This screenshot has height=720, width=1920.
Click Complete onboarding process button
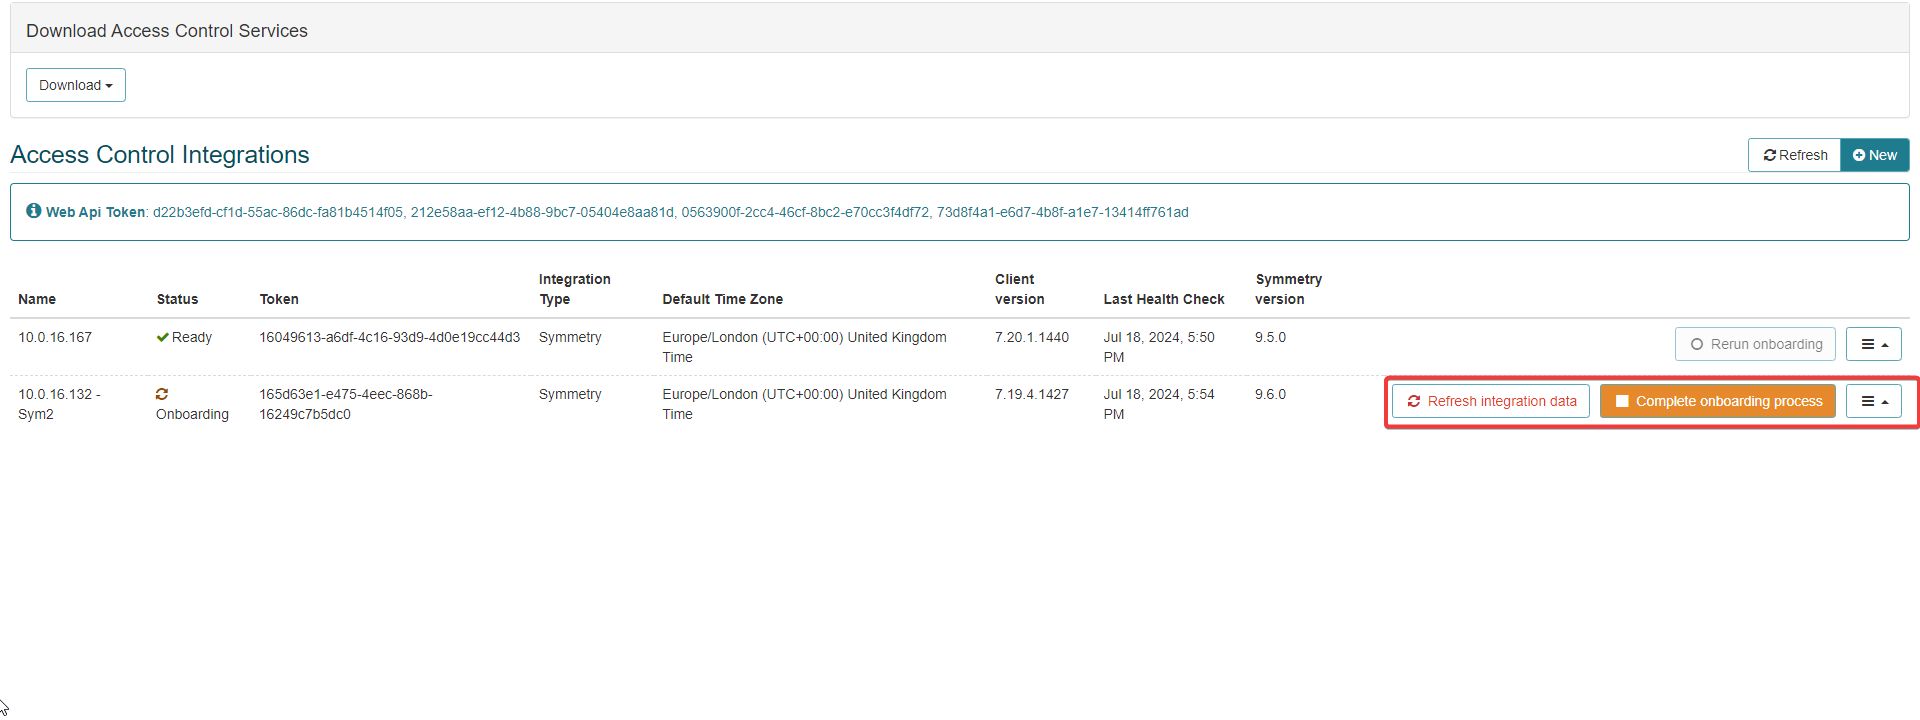coord(1717,401)
